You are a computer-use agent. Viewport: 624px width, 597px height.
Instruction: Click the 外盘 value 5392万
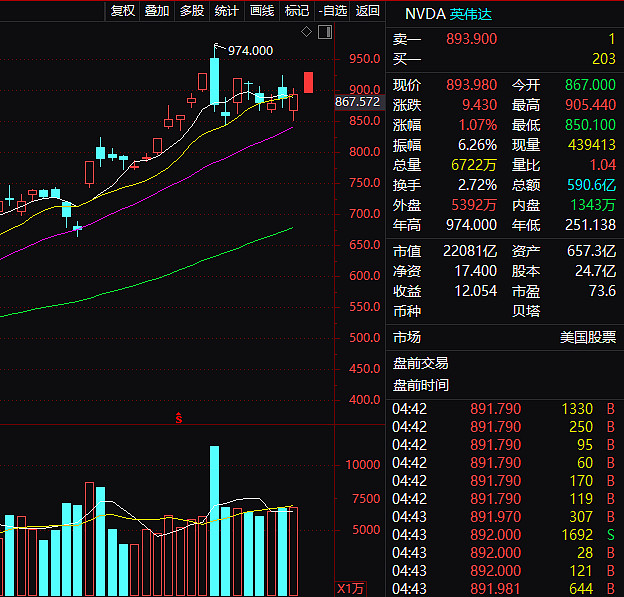click(474, 205)
